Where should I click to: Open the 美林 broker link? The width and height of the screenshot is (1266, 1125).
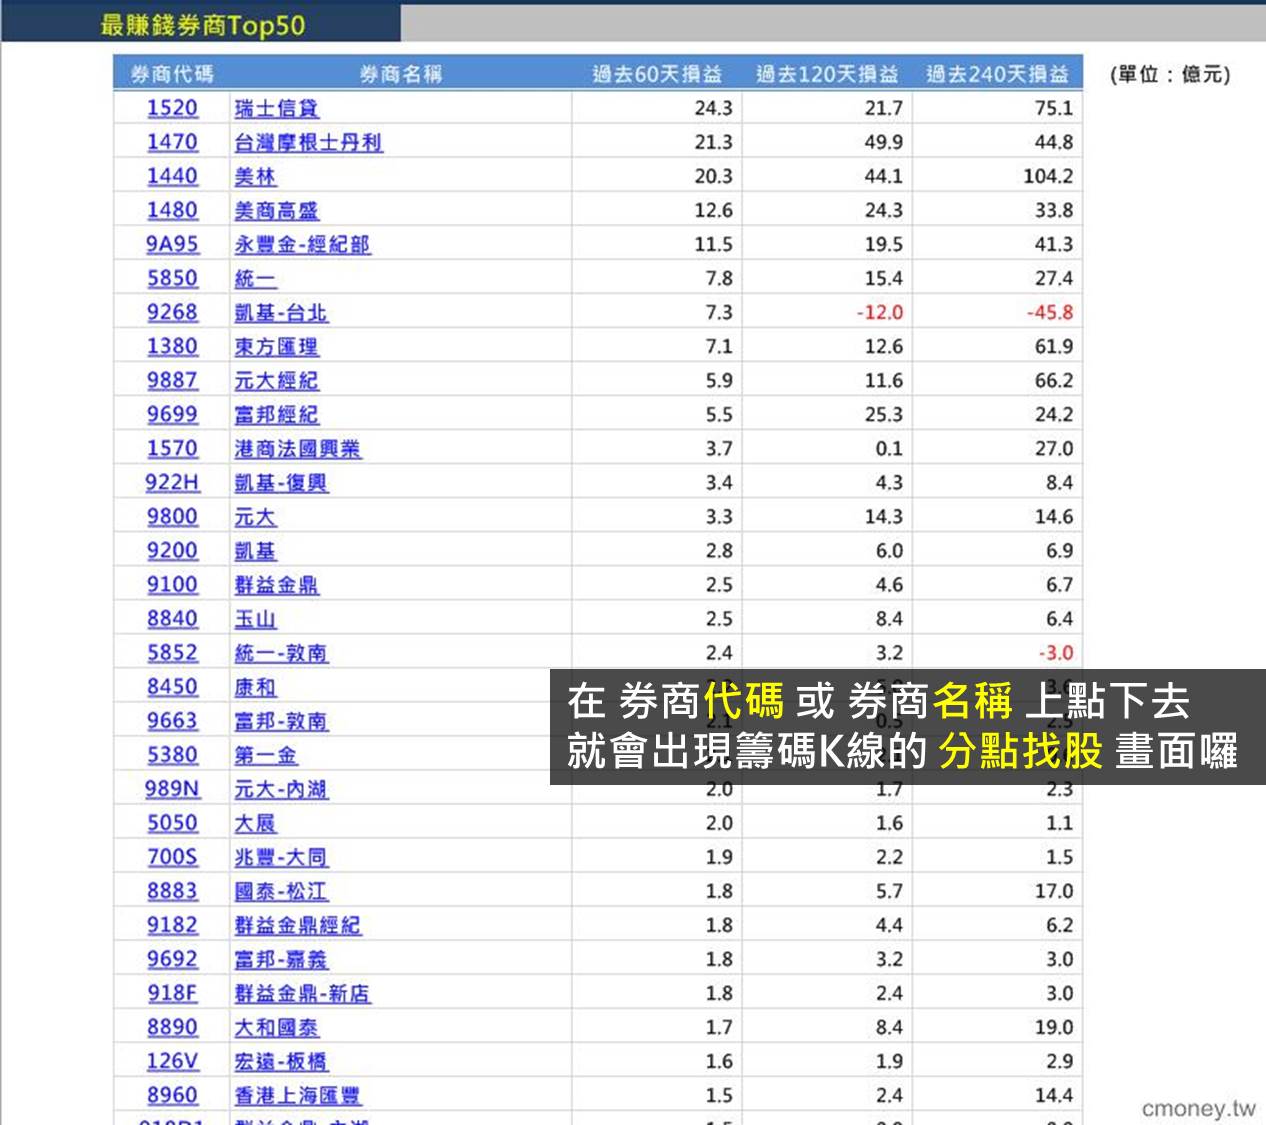click(255, 177)
